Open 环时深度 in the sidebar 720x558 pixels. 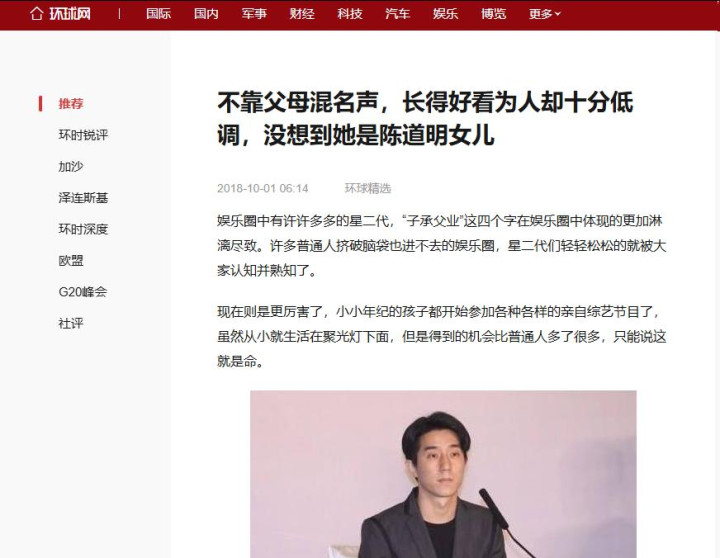[x=83, y=229]
